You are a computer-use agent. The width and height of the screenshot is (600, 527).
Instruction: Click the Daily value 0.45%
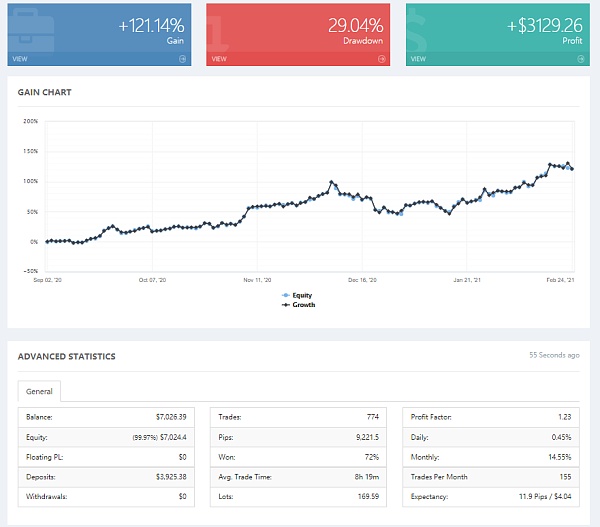point(561,437)
